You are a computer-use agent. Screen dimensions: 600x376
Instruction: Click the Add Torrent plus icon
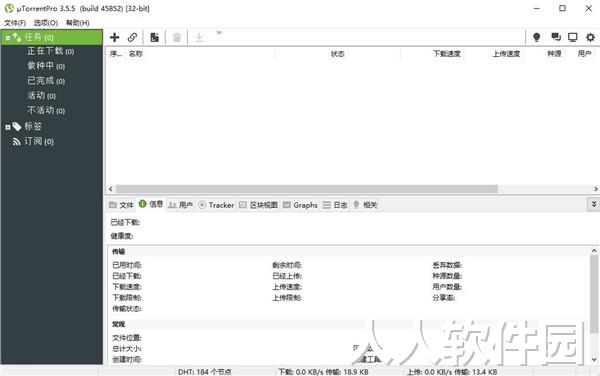click(x=114, y=37)
